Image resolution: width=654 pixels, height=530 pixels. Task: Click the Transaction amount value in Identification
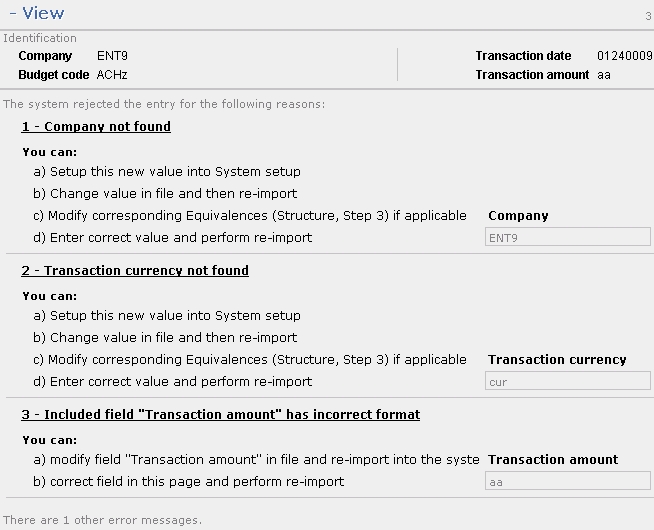click(x=604, y=75)
